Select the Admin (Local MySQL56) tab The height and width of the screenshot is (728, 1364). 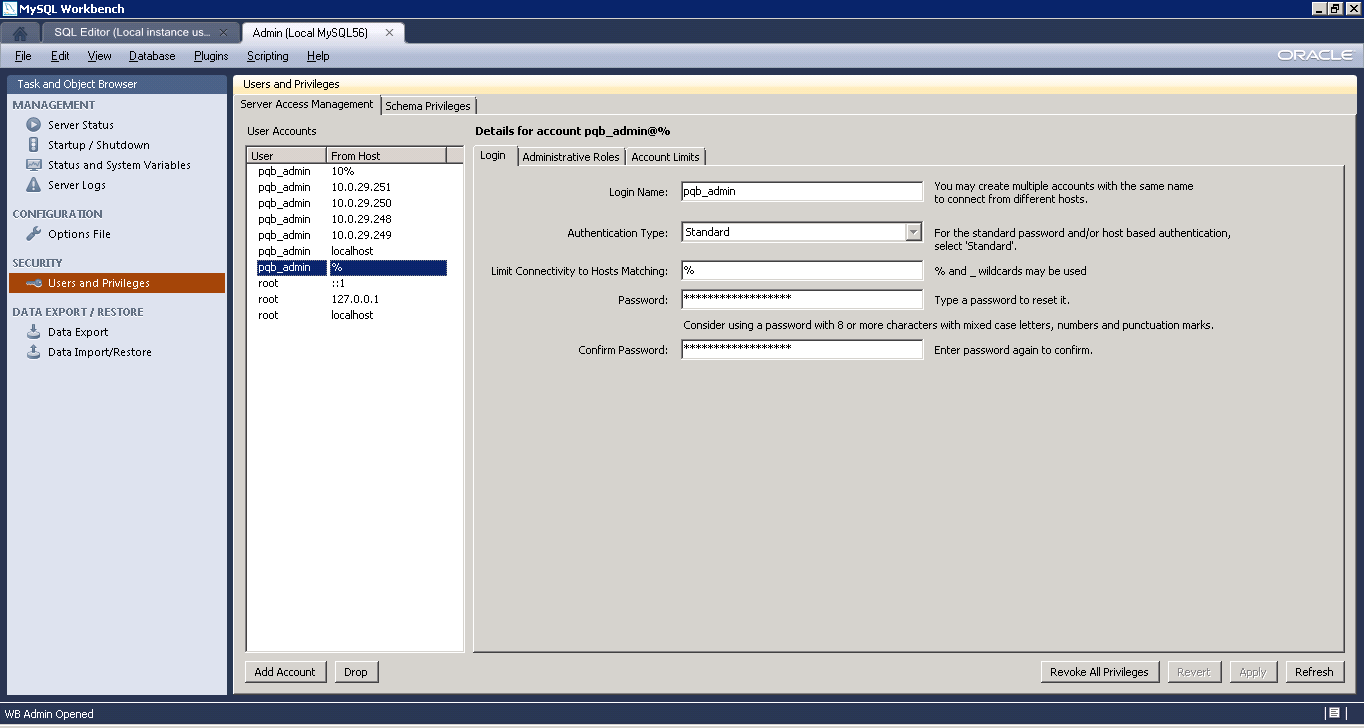(x=323, y=33)
